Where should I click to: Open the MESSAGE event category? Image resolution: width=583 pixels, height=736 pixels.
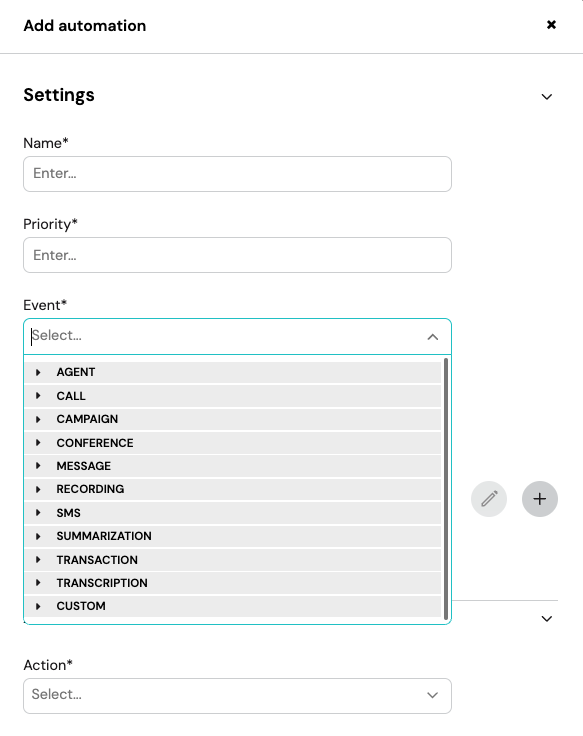[233, 466]
